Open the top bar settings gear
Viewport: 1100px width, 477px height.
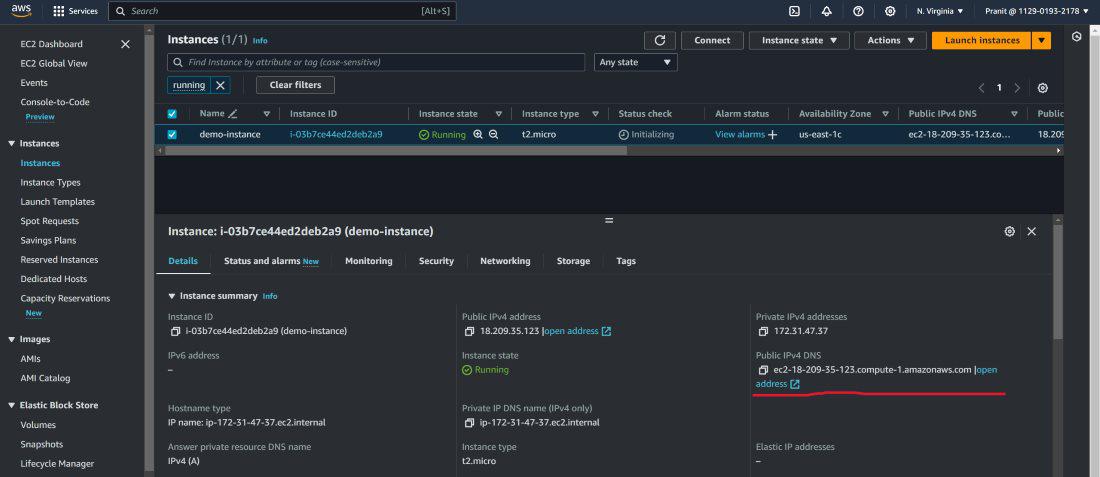coord(890,11)
